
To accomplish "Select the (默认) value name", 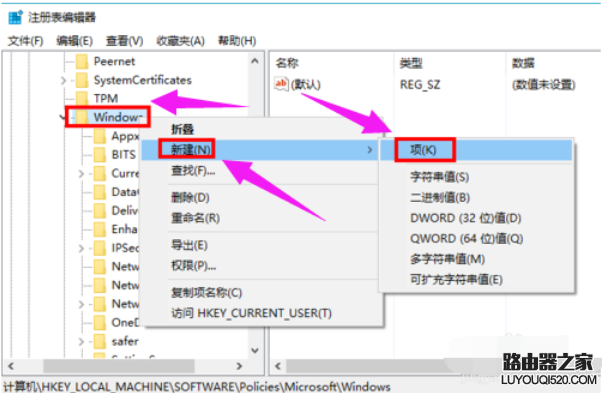I will 306,84.
